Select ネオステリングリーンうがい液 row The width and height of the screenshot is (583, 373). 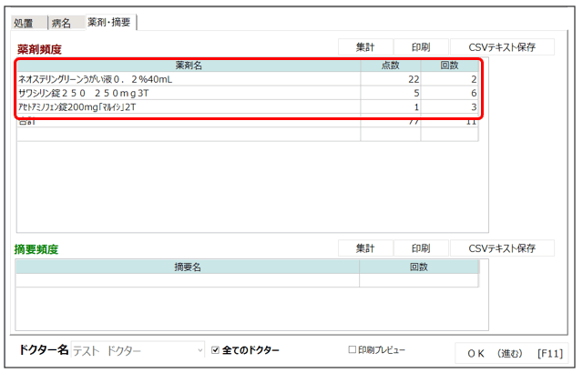[248, 79]
